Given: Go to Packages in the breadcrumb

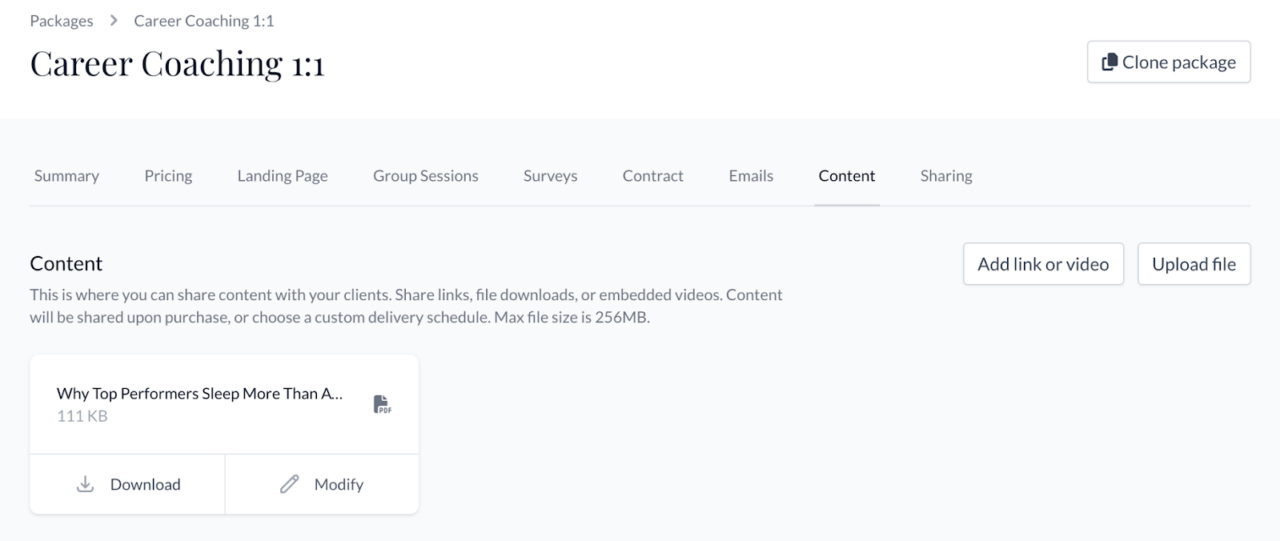Looking at the screenshot, I should pos(61,21).
